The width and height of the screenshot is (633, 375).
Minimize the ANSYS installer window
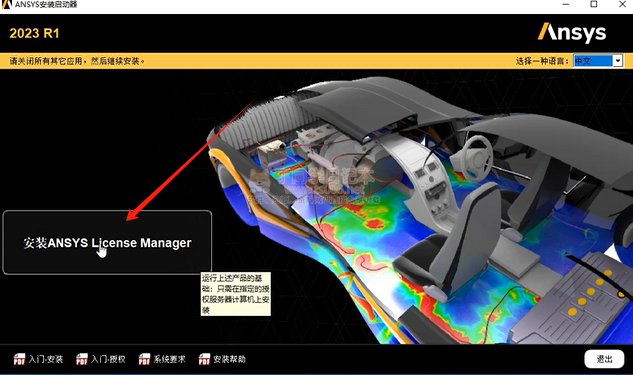(566, 4)
